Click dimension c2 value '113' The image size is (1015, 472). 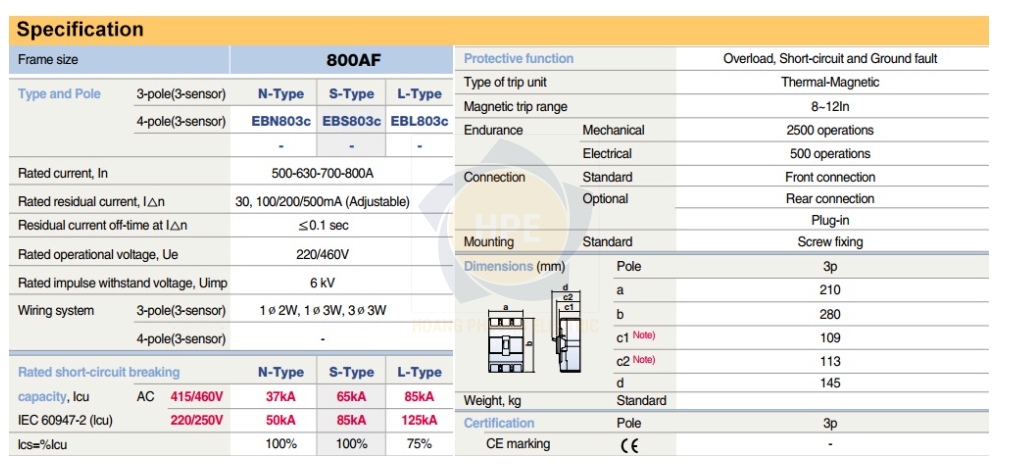click(x=830, y=361)
